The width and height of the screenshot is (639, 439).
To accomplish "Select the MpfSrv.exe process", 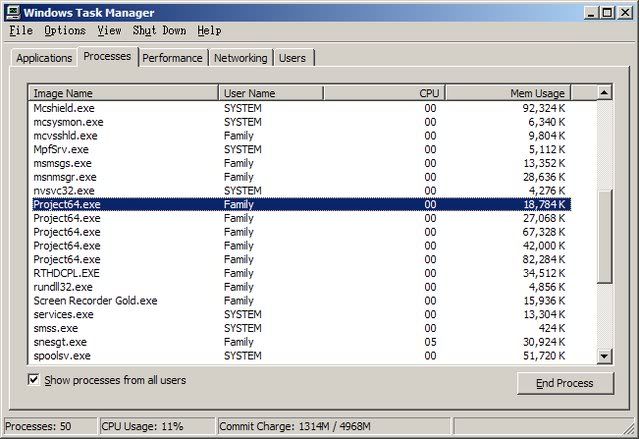I will (x=302, y=149).
